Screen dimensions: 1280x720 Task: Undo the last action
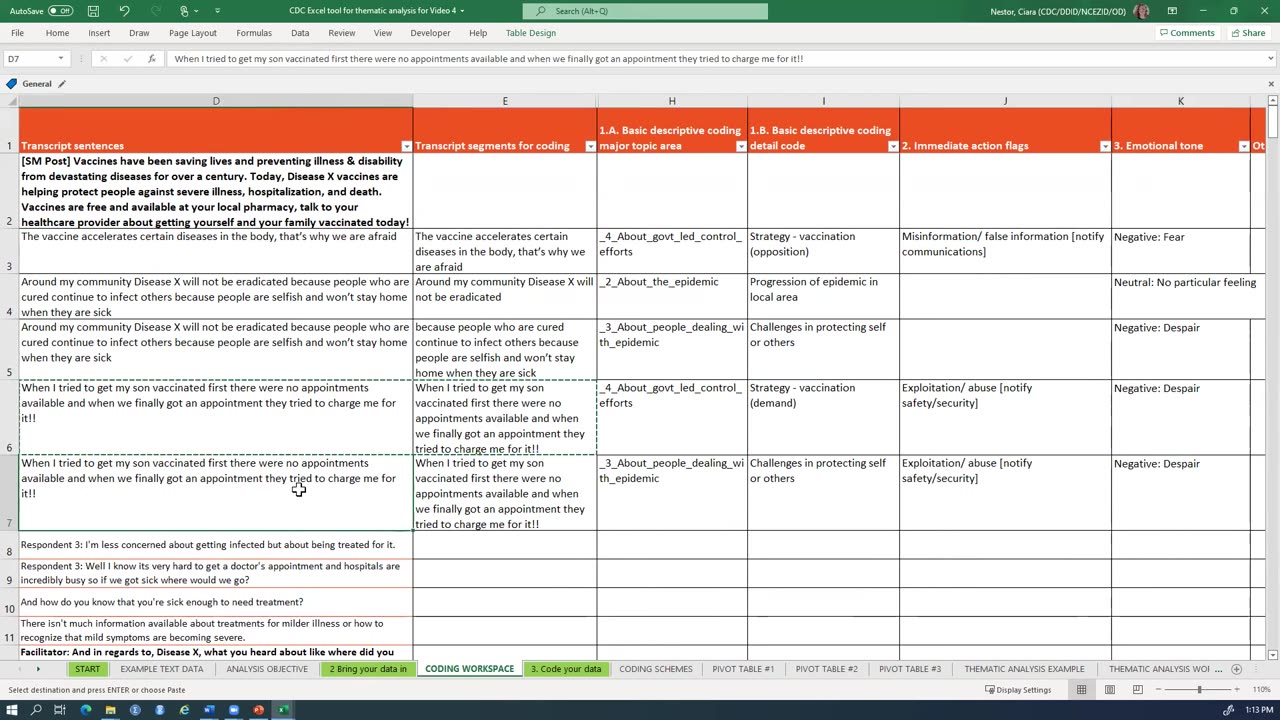point(124,11)
